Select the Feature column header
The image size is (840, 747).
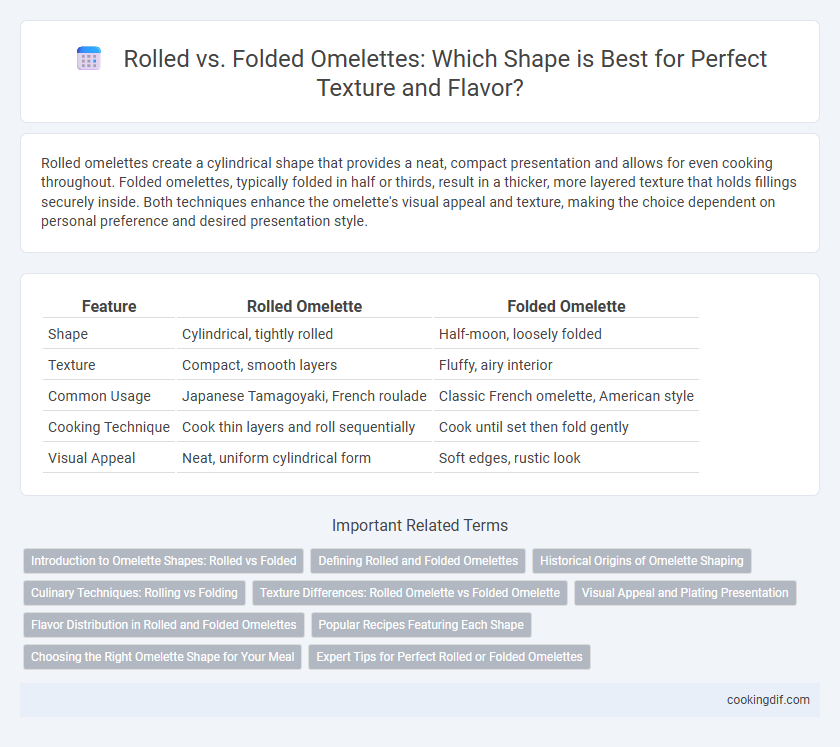pos(109,307)
